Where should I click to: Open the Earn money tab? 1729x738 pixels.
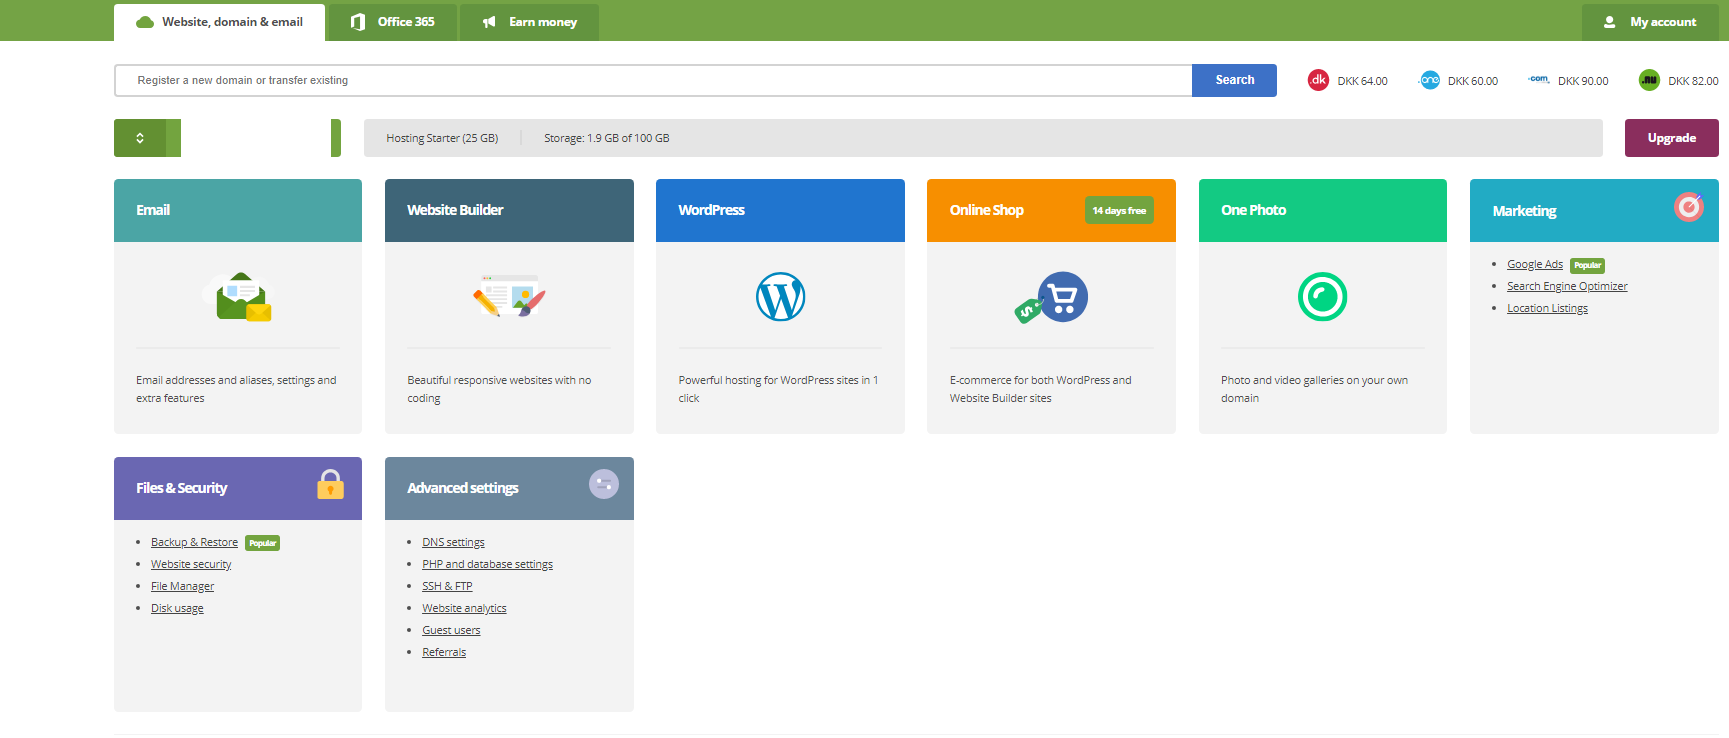(x=529, y=22)
